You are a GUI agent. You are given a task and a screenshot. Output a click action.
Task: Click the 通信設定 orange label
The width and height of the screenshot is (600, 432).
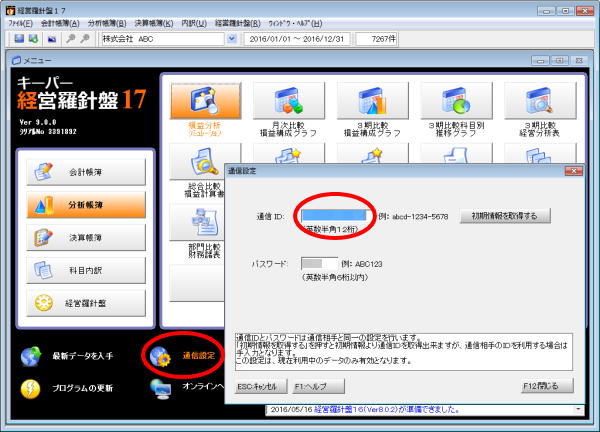pos(199,356)
